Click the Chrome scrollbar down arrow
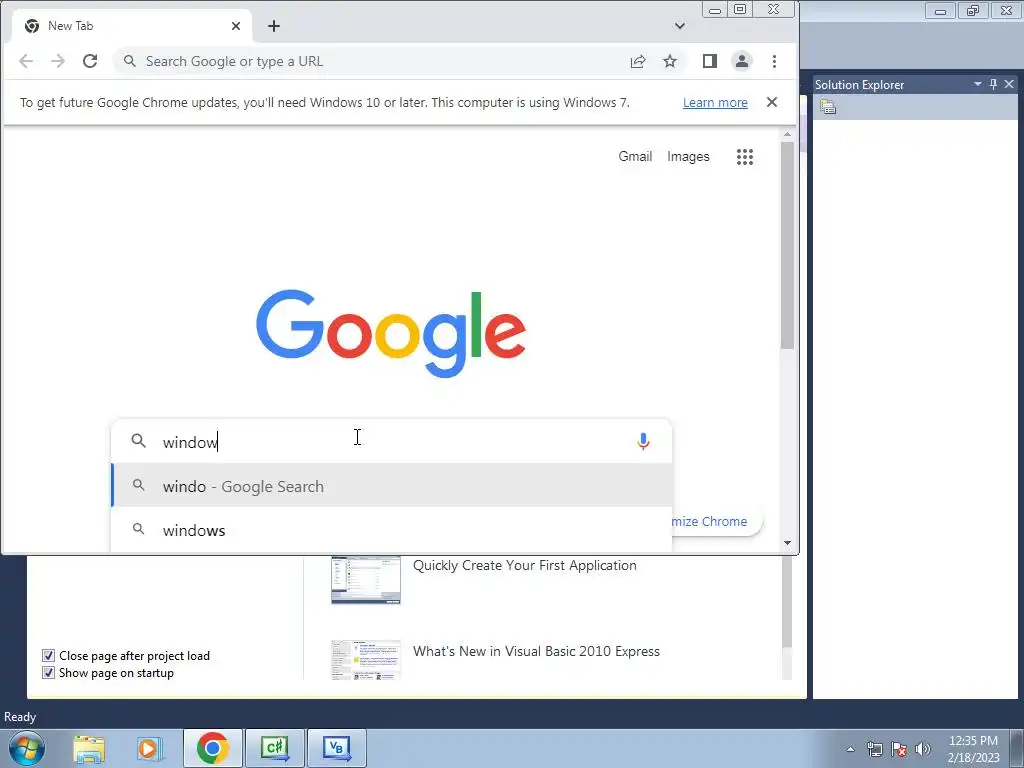Screen dimensions: 1024x768 point(788,543)
